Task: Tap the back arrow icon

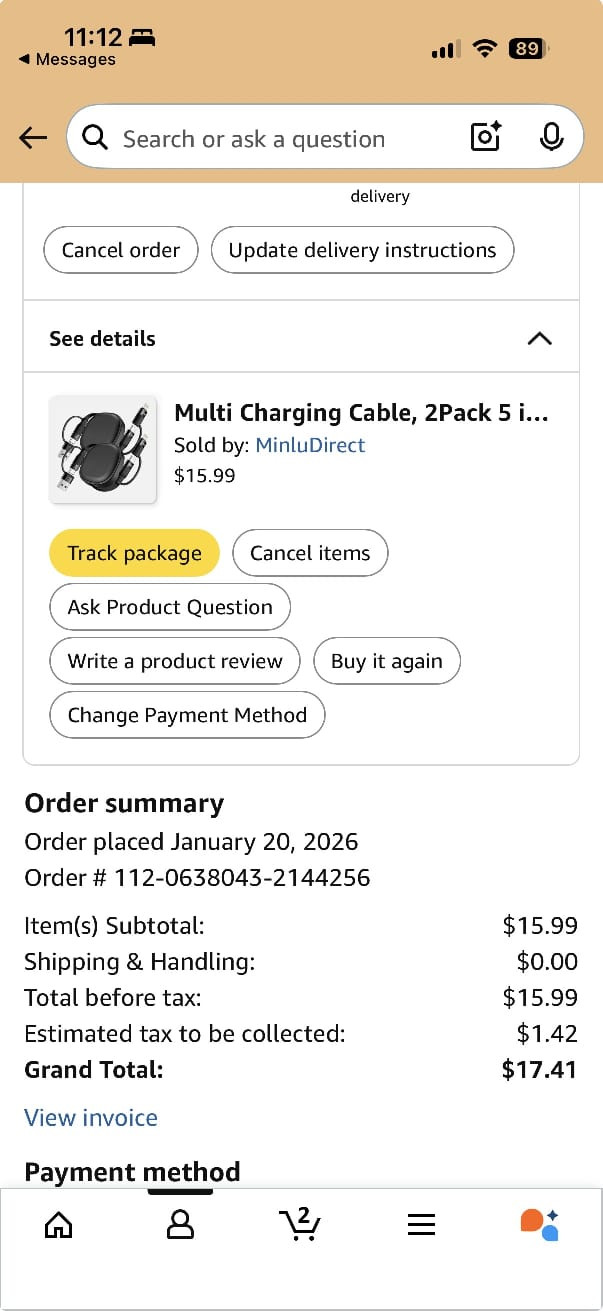Action: tap(33, 138)
